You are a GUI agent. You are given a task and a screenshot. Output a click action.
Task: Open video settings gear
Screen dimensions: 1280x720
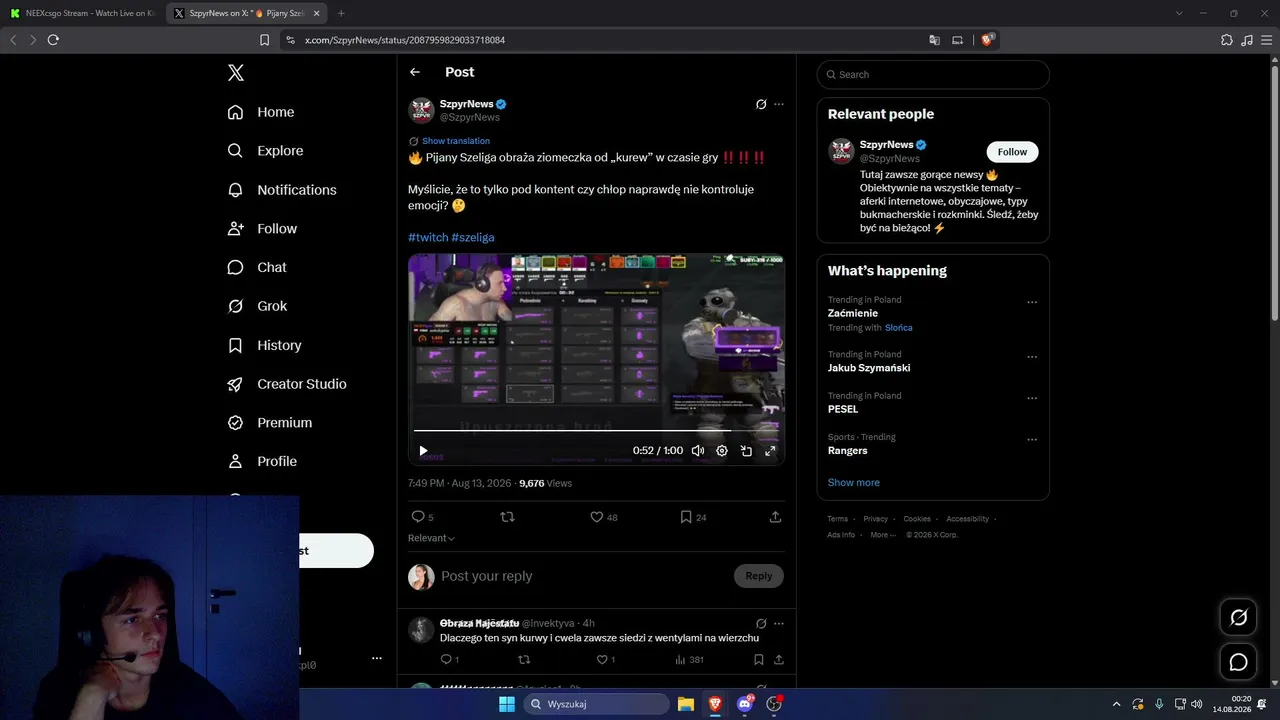(722, 451)
